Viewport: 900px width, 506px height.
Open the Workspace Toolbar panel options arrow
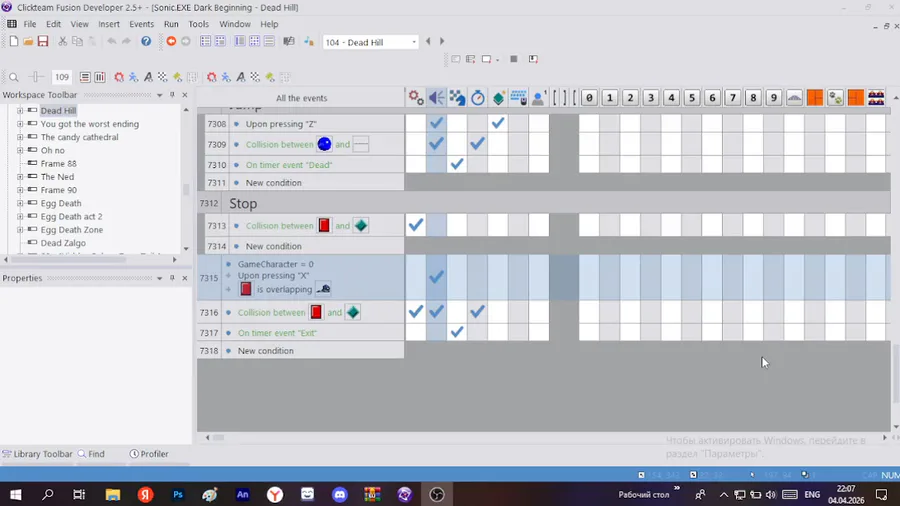click(x=160, y=95)
